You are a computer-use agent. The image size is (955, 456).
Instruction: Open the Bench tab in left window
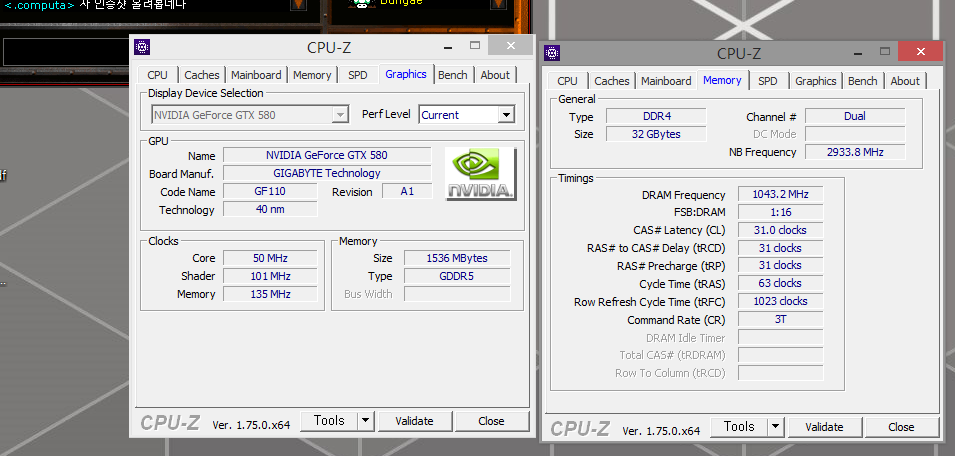(452, 75)
